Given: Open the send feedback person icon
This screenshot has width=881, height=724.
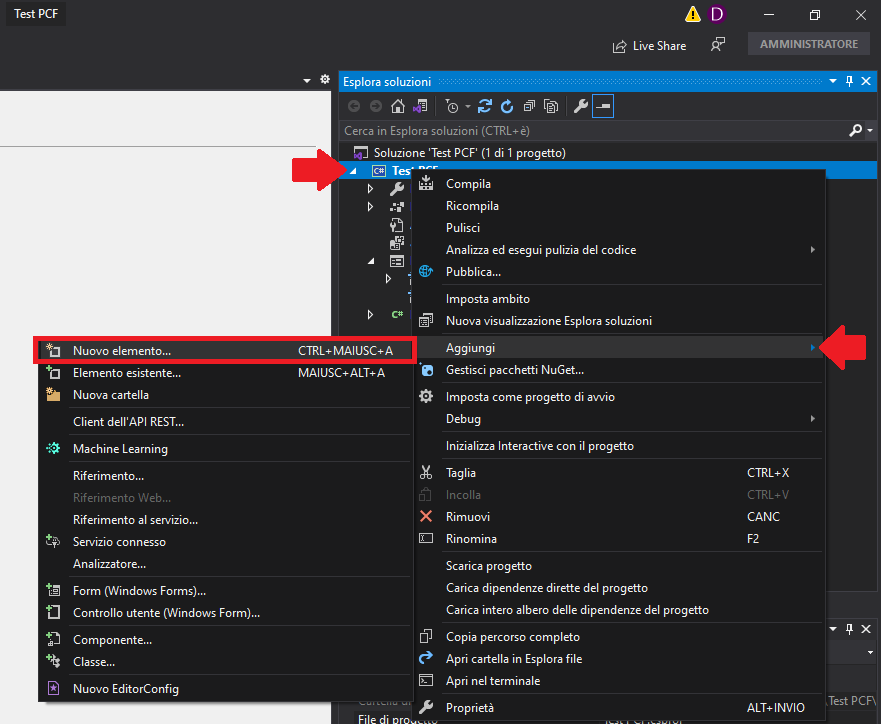Looking at the screenshot, I should point(717,45).
